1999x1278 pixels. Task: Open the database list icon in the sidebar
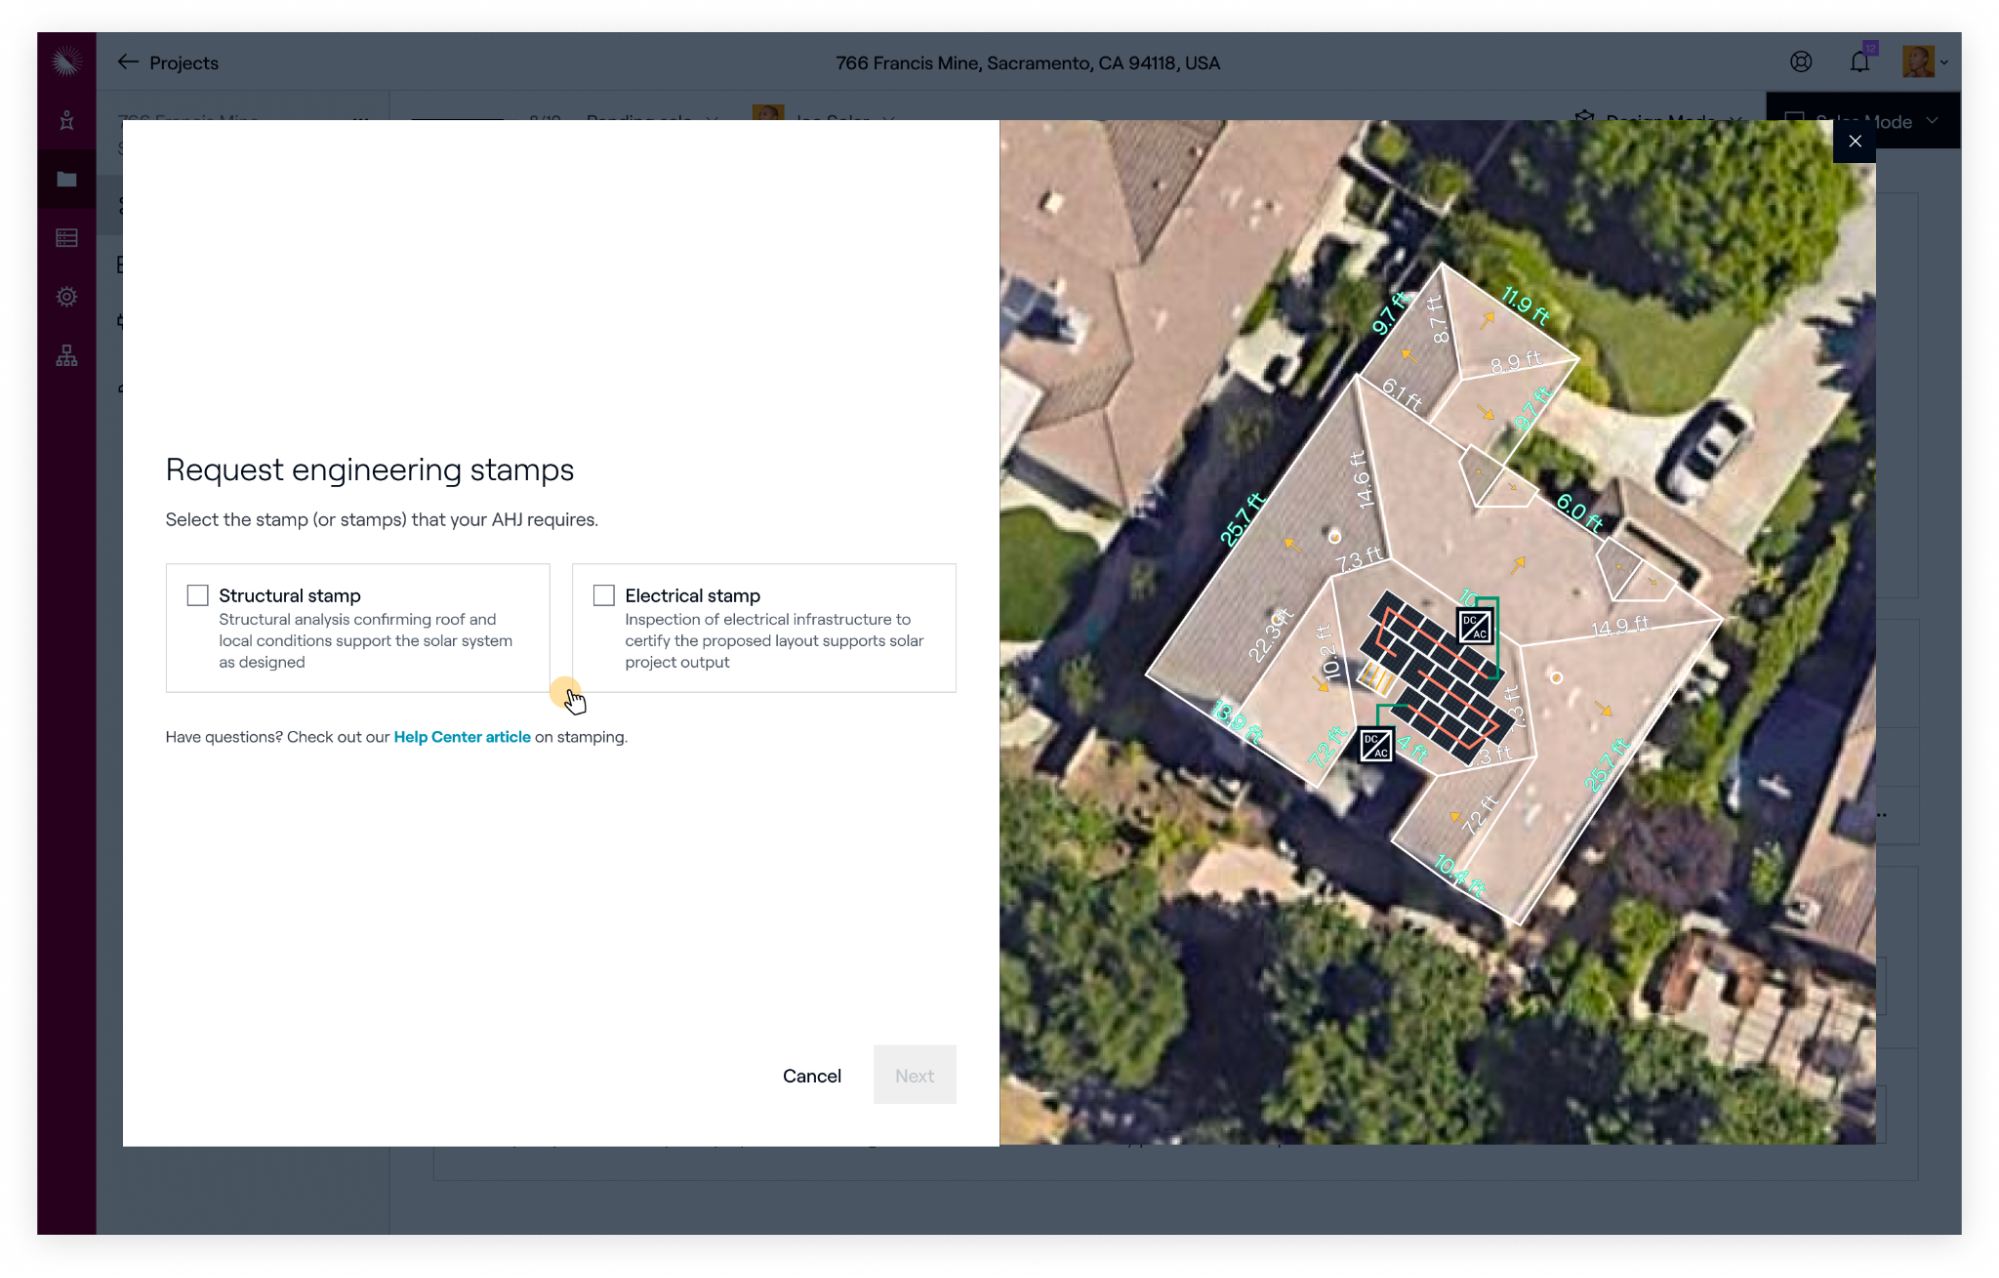[x=66, y=238]
